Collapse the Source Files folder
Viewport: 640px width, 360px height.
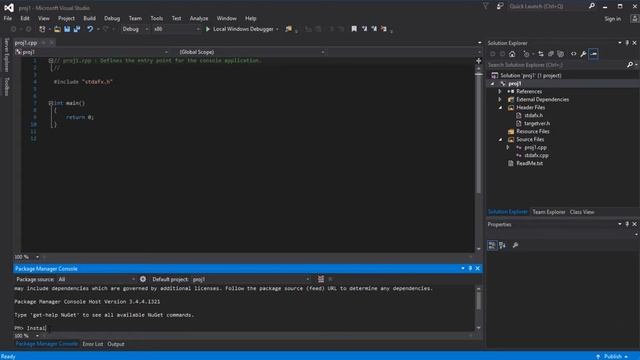500,140
